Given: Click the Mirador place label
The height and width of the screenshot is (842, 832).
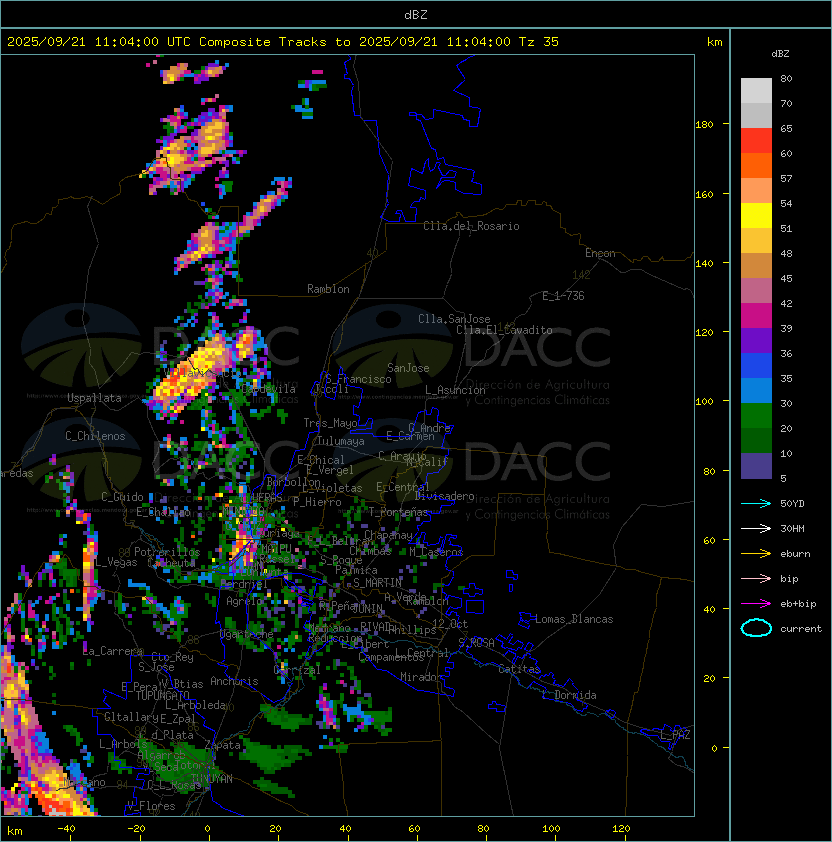Looking at the screenshot, I should click(421, 677).
